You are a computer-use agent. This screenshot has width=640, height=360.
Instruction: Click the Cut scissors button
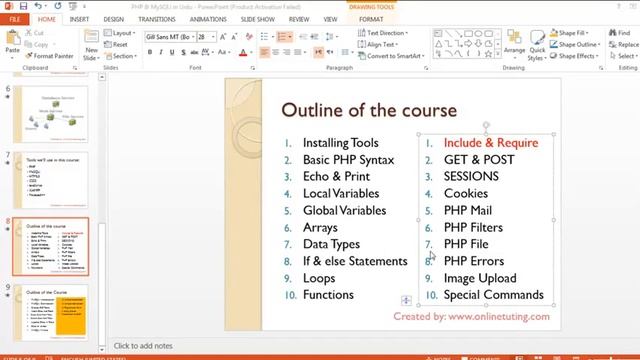click(x=34, y=33)
